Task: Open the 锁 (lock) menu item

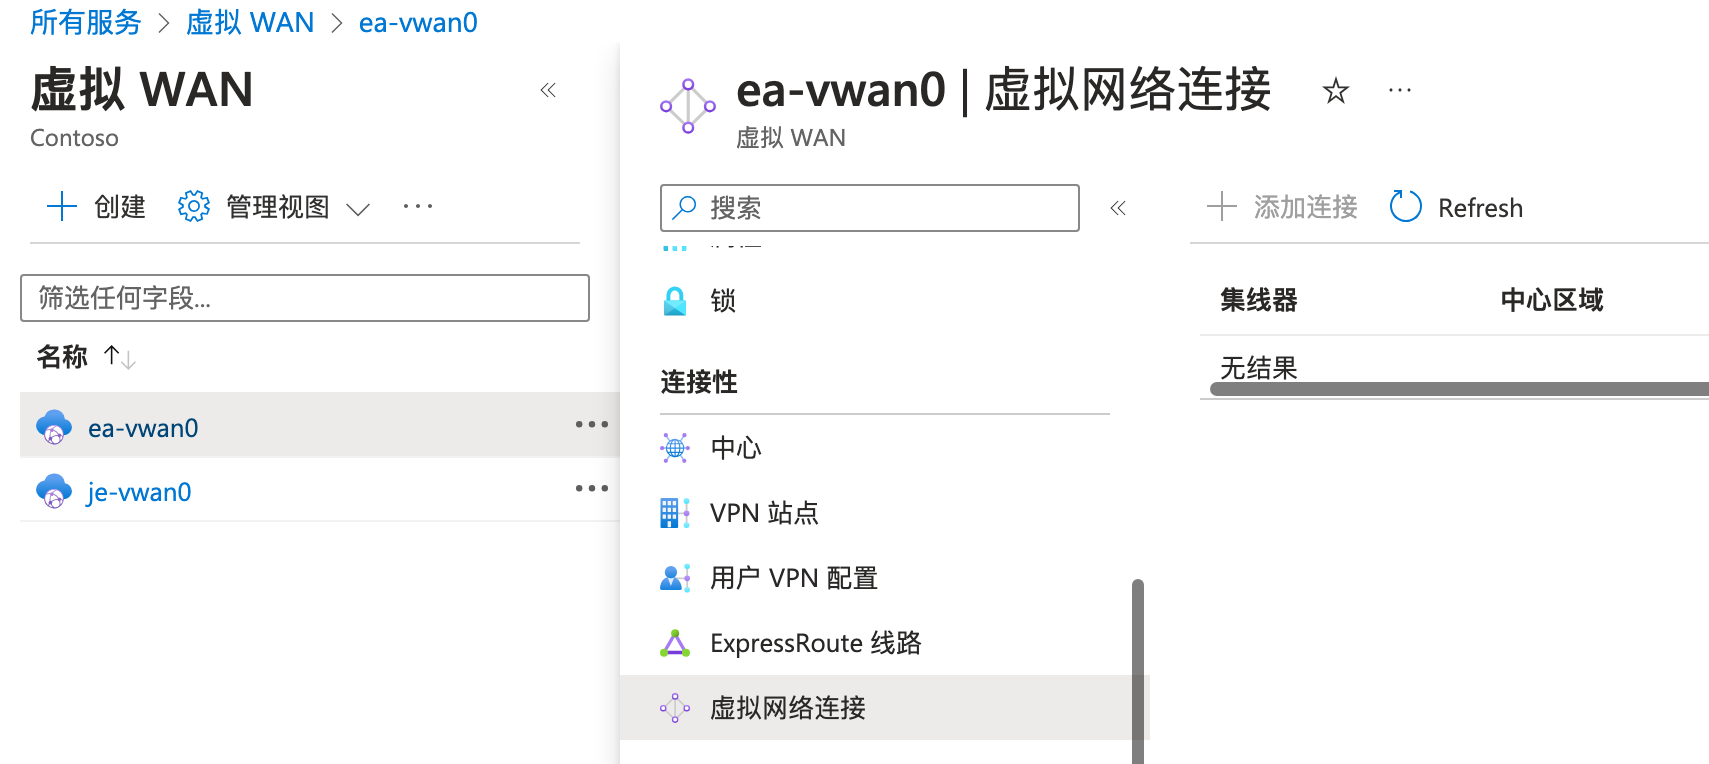Action: (x=698, y=301)
